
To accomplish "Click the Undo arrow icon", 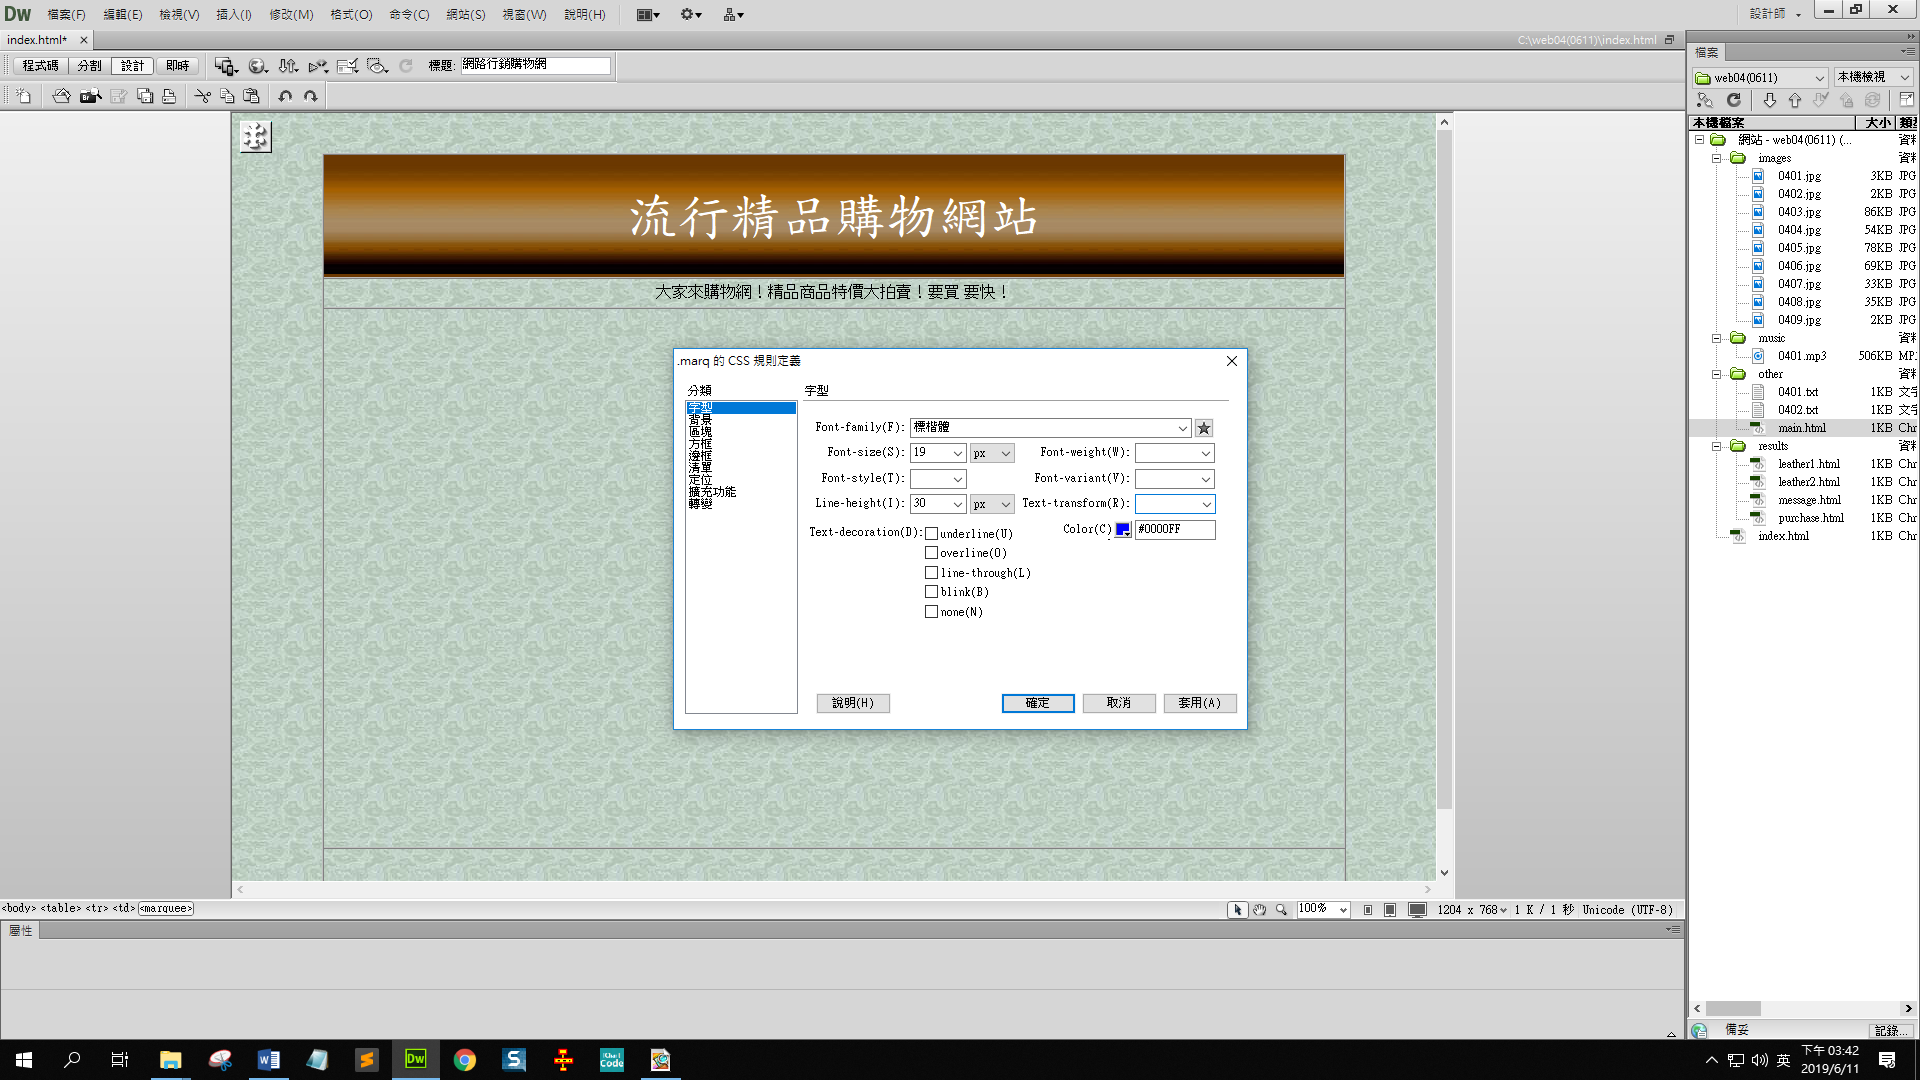I will [285, 96].
